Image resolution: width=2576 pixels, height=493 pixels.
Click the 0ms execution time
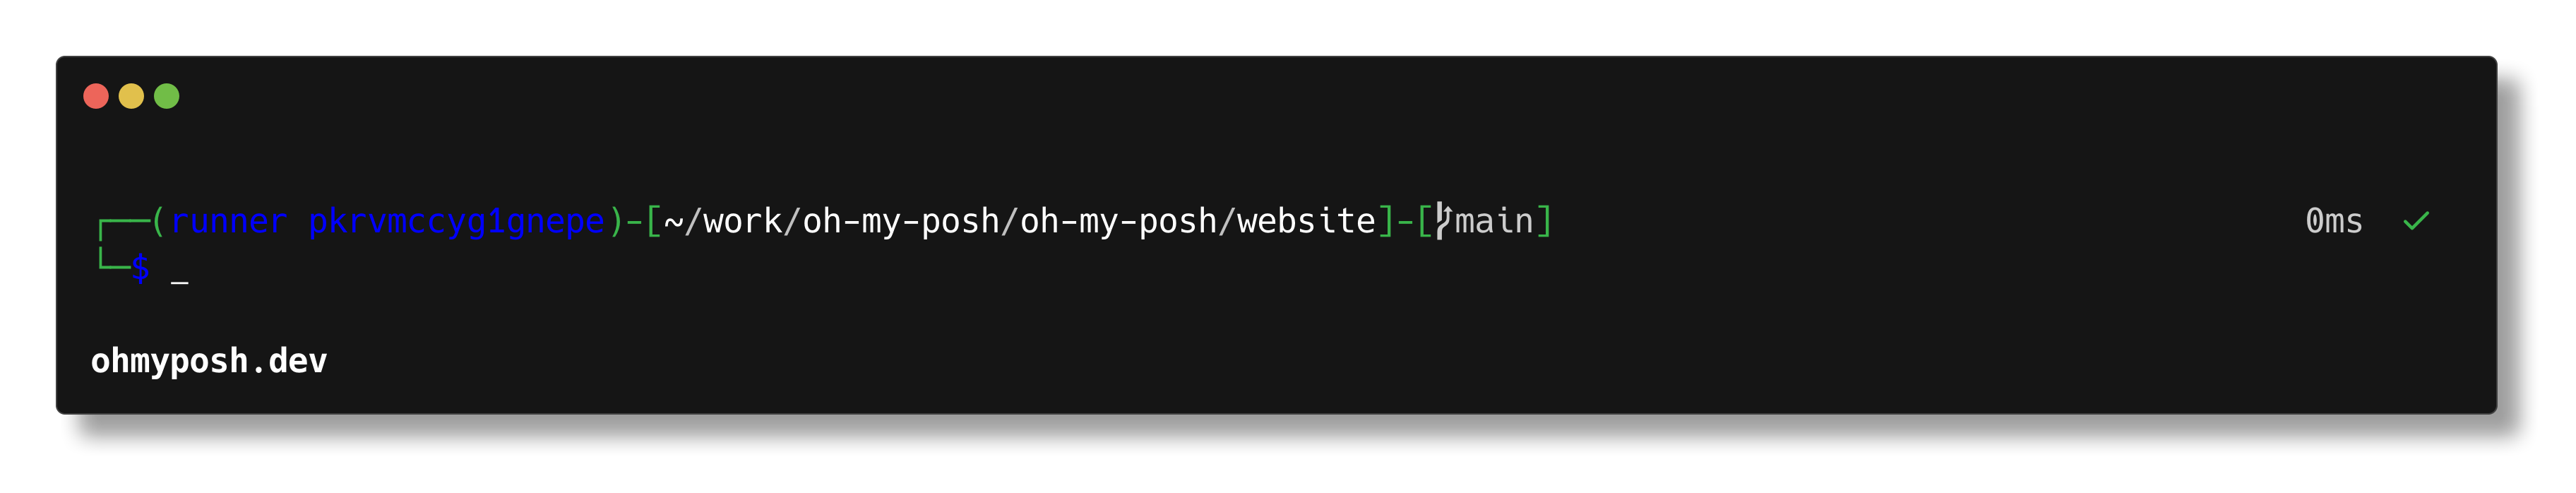point(2333,221)
